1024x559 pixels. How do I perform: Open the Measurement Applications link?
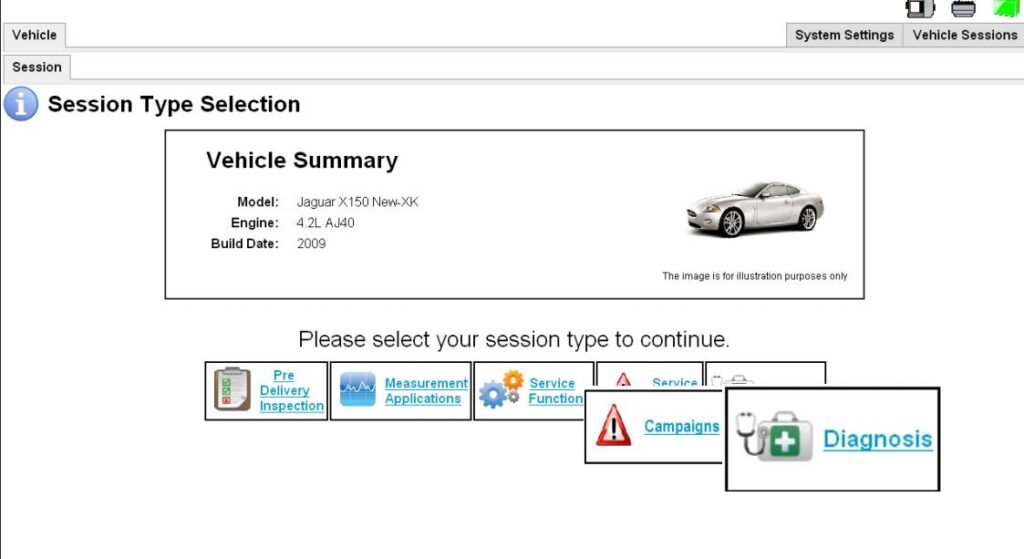point(425,391)
